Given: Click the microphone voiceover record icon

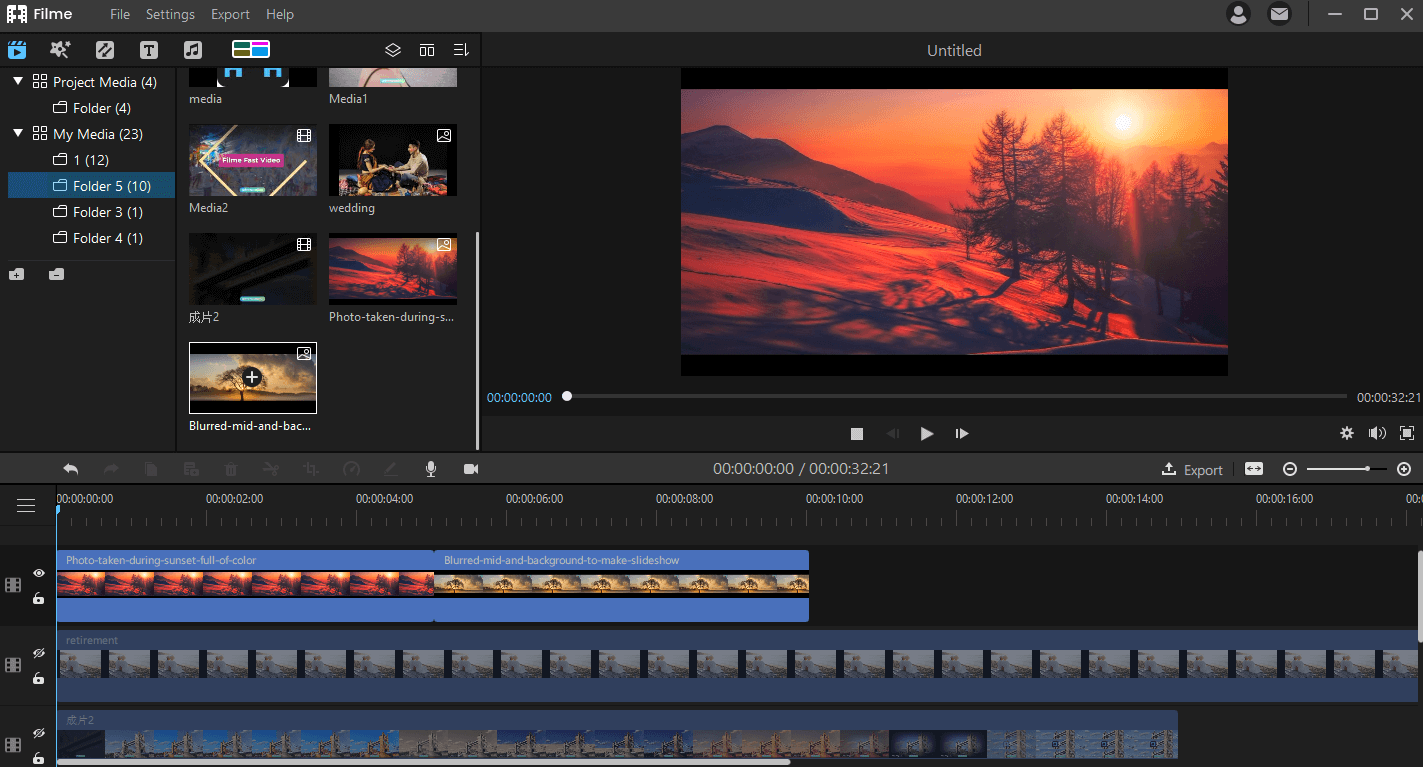Looking at the screenshot, I should point(431,469).
